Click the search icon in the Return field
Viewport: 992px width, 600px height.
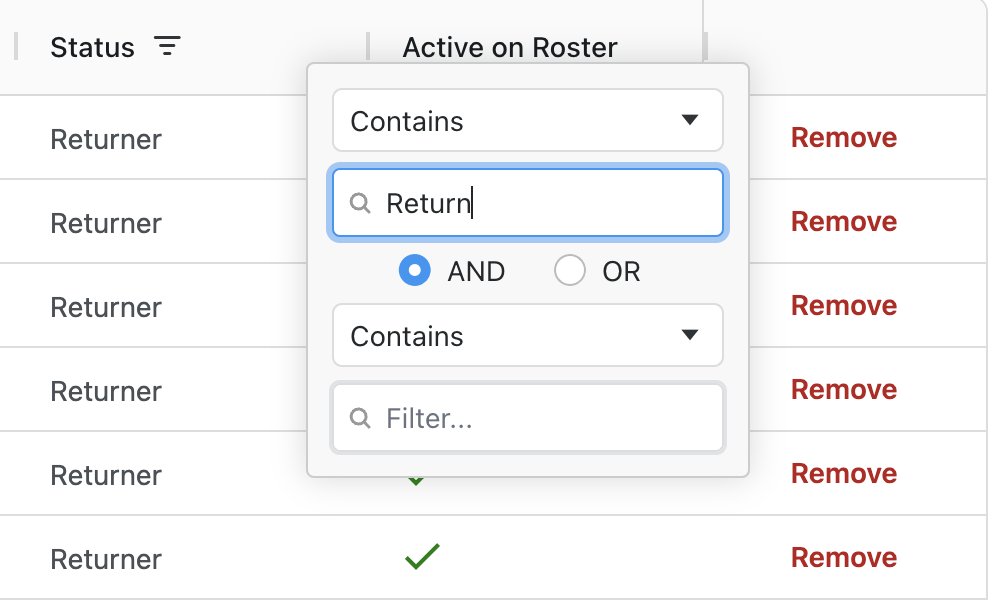361,203
